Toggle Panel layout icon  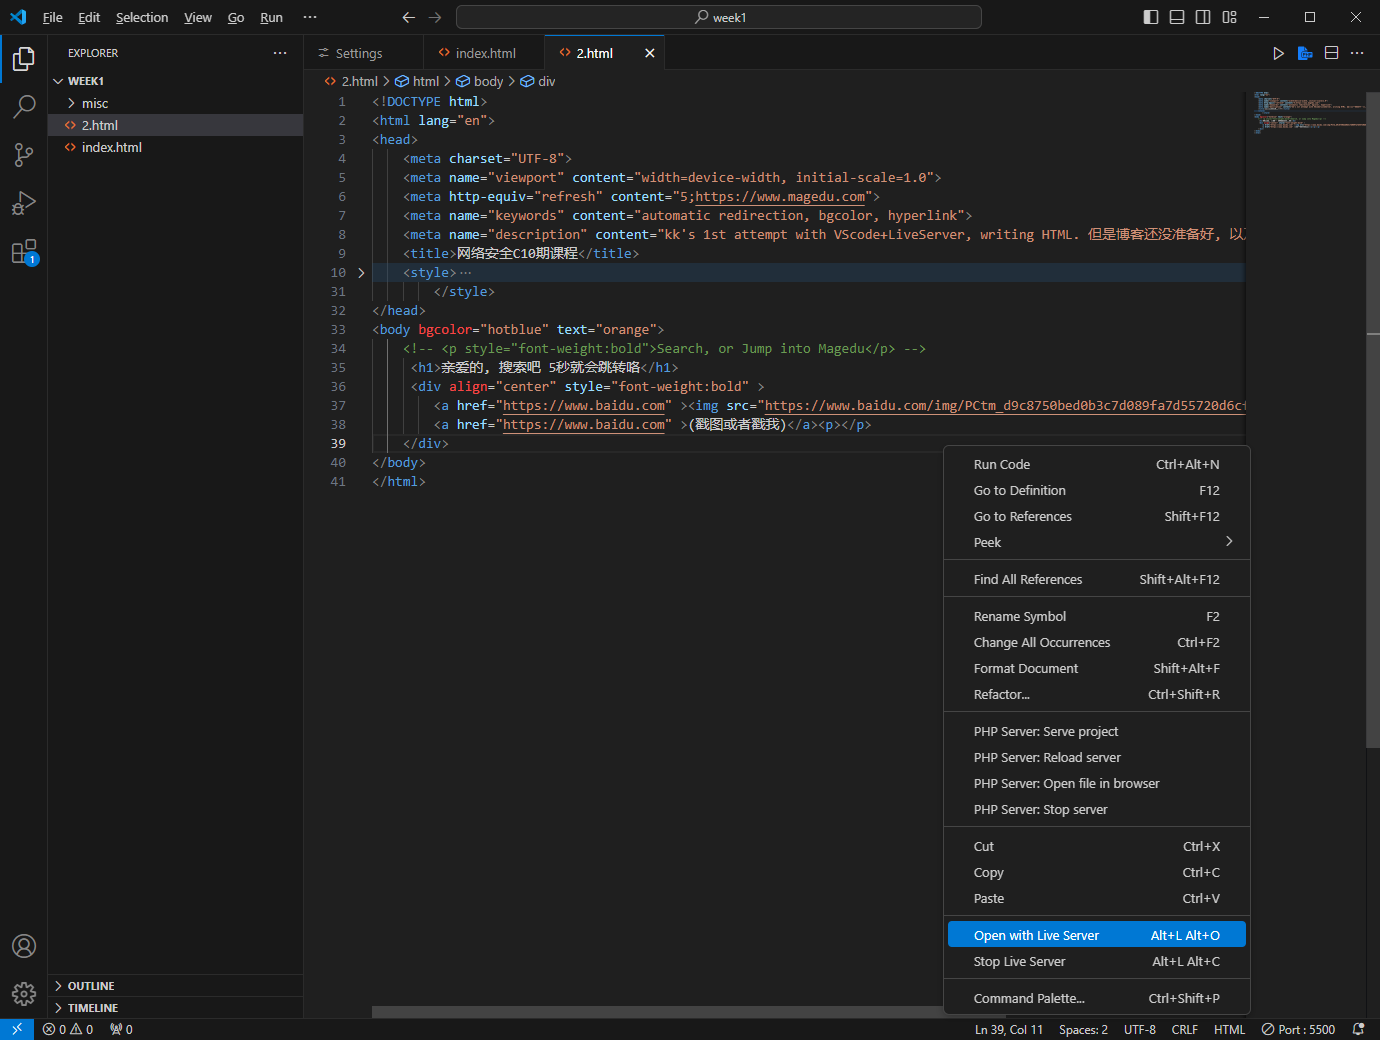point(1177,17)
